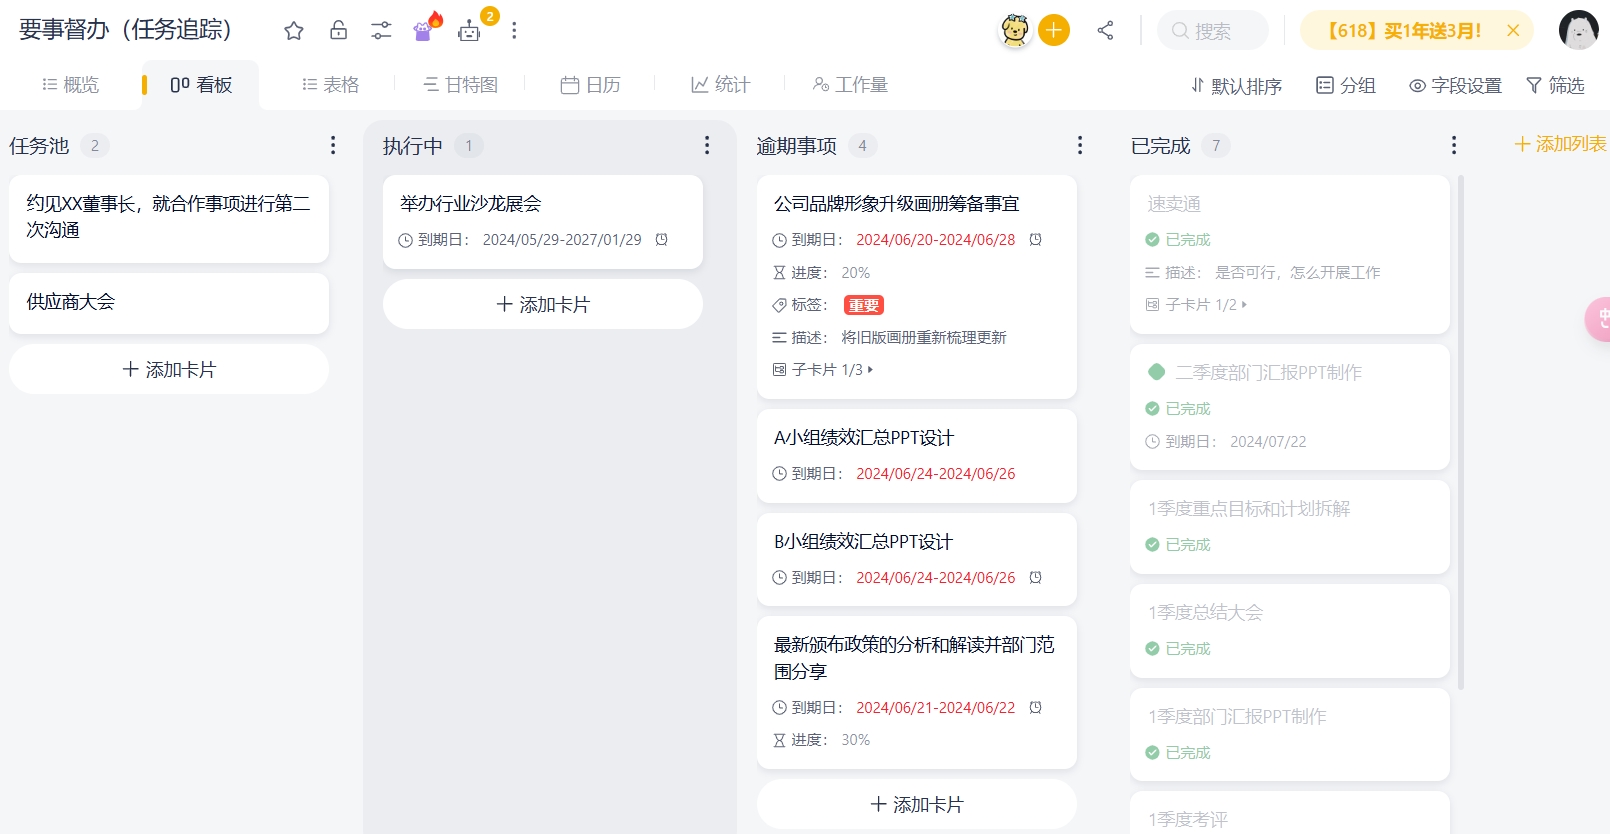The width and height of the screenshot is (1610, 834).
Task: Click the 618 买1年送3月 promotion
Action: click(1405, 31)
